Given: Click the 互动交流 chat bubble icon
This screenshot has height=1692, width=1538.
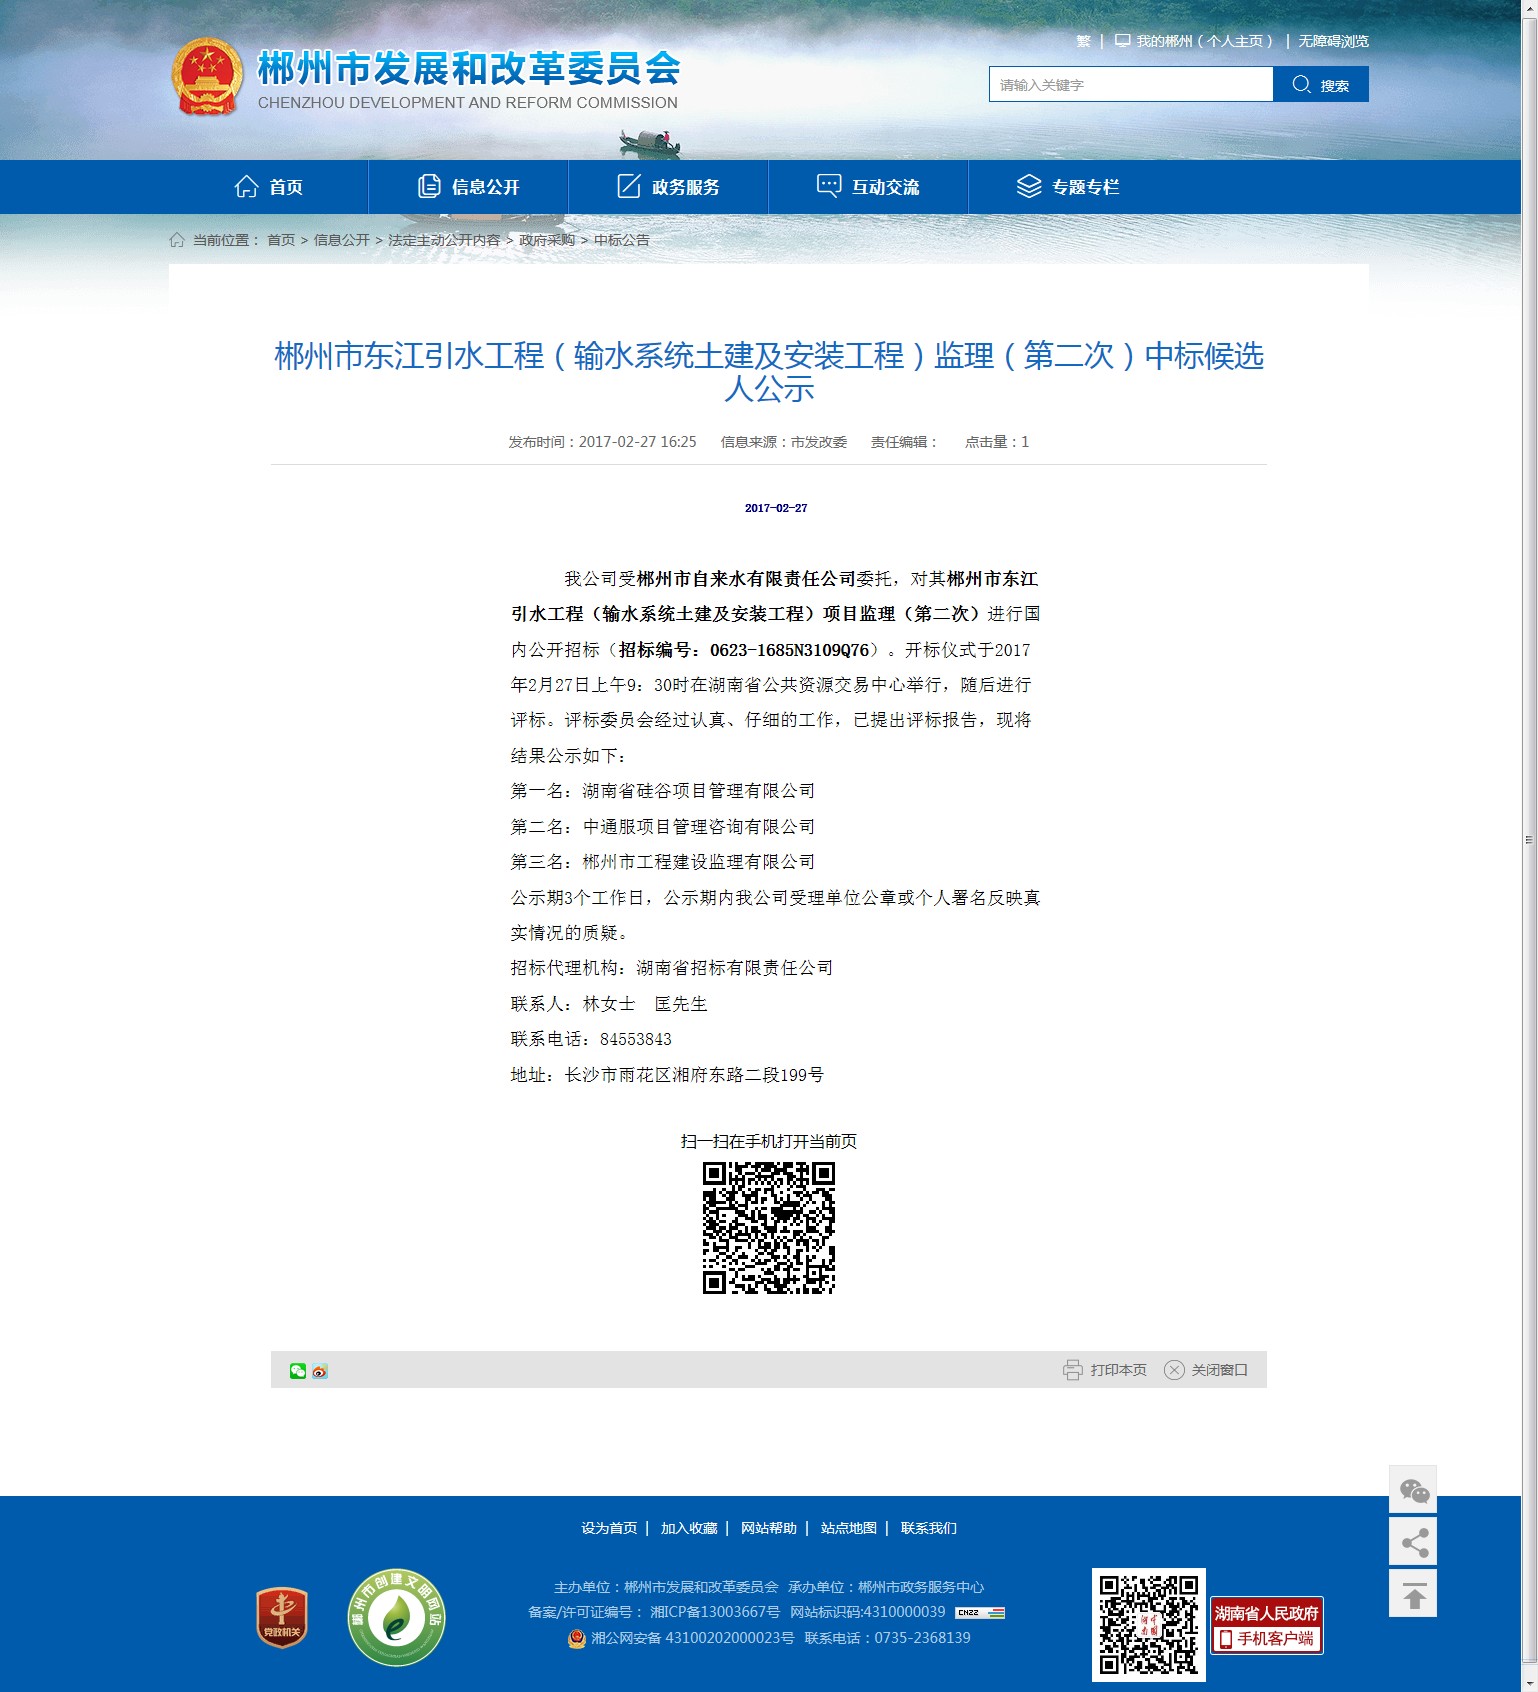Looking at the screenshot, I should [x=829, y=186].
